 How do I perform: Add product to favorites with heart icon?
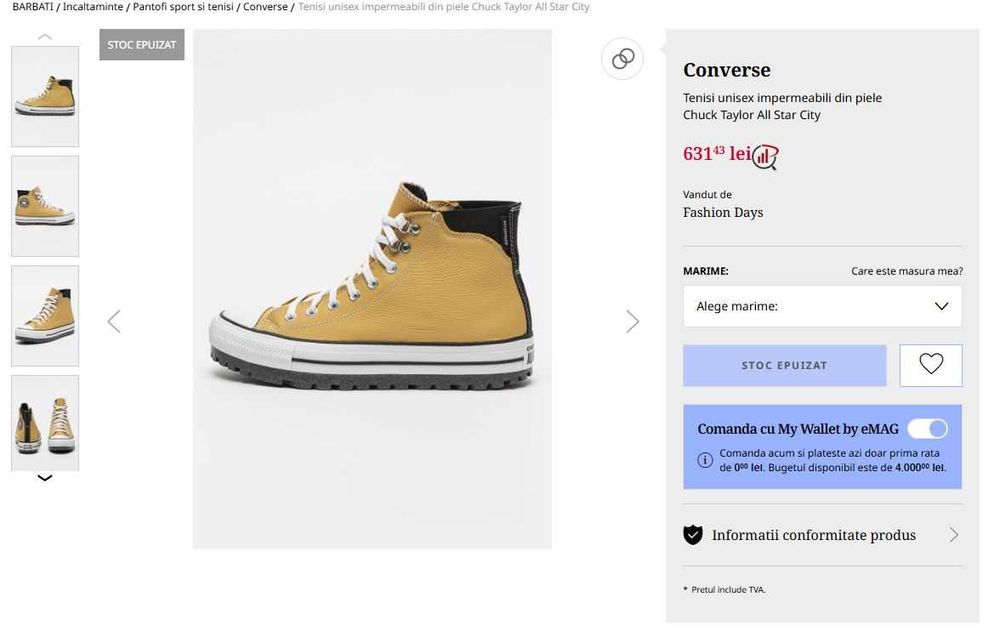pos(930,365)
